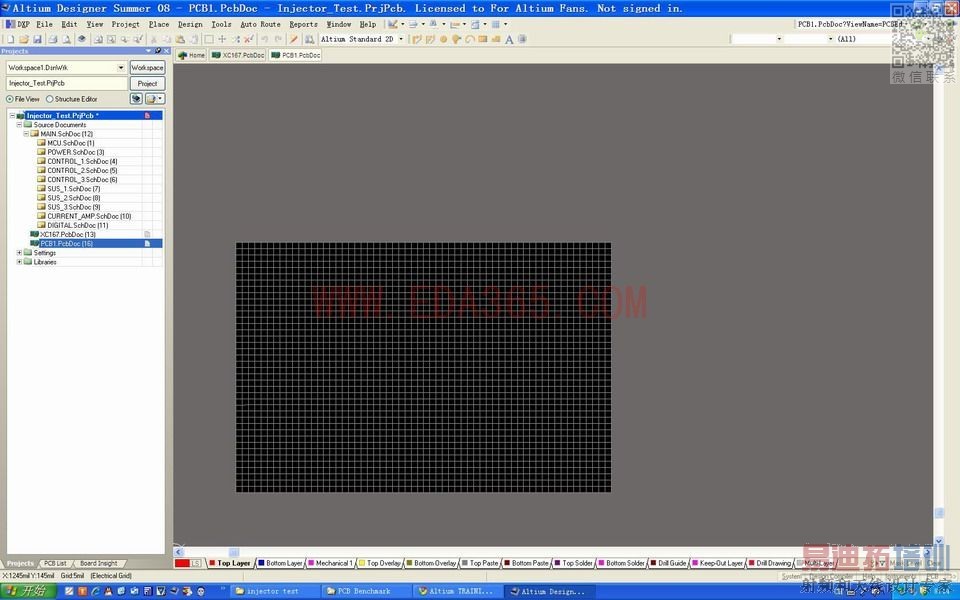Image resolution: width=960 pixels, height=600 pixels.
Task: Open the File menu
Action: click(44, 24)
